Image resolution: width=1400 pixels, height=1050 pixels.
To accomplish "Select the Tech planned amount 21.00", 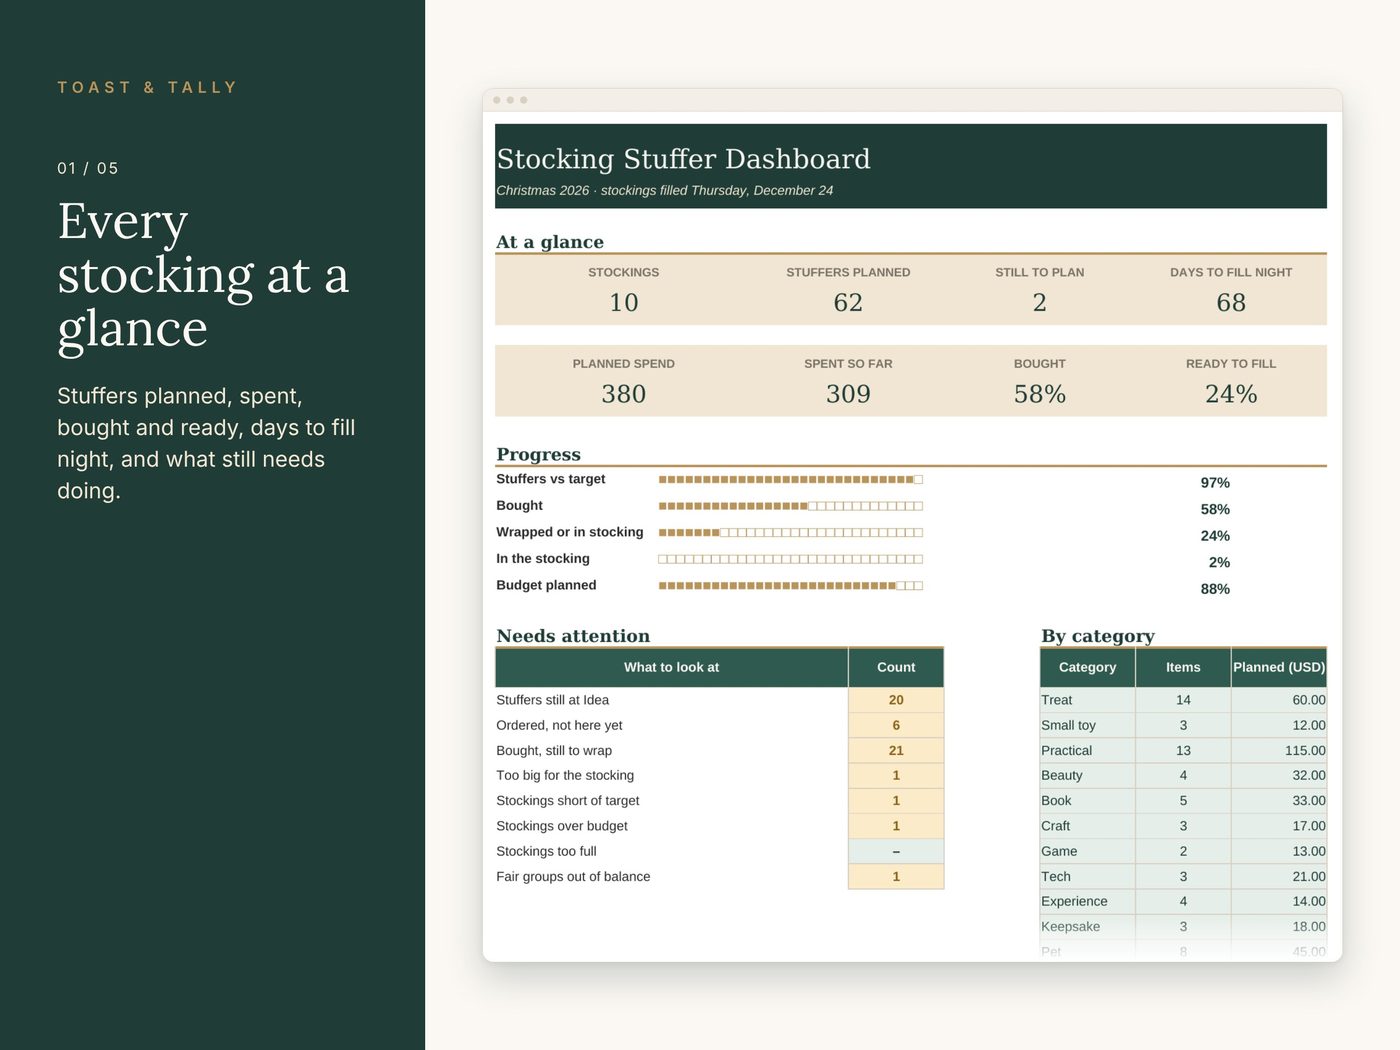I will (x=1279, y=876).
